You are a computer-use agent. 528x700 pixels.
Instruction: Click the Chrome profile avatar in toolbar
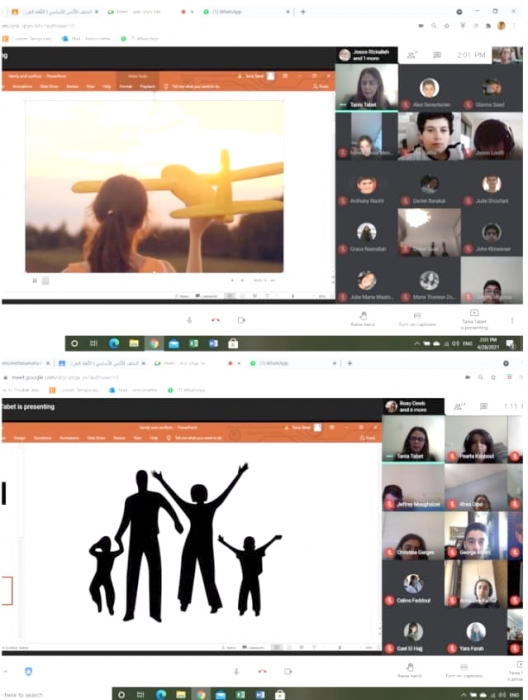(501, 25)
